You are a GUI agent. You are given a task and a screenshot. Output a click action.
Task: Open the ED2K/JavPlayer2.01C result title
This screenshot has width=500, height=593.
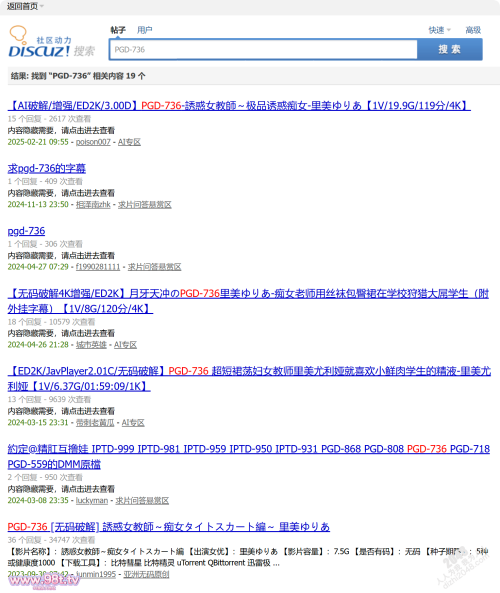pyautogui.click(x=249, y=379)
